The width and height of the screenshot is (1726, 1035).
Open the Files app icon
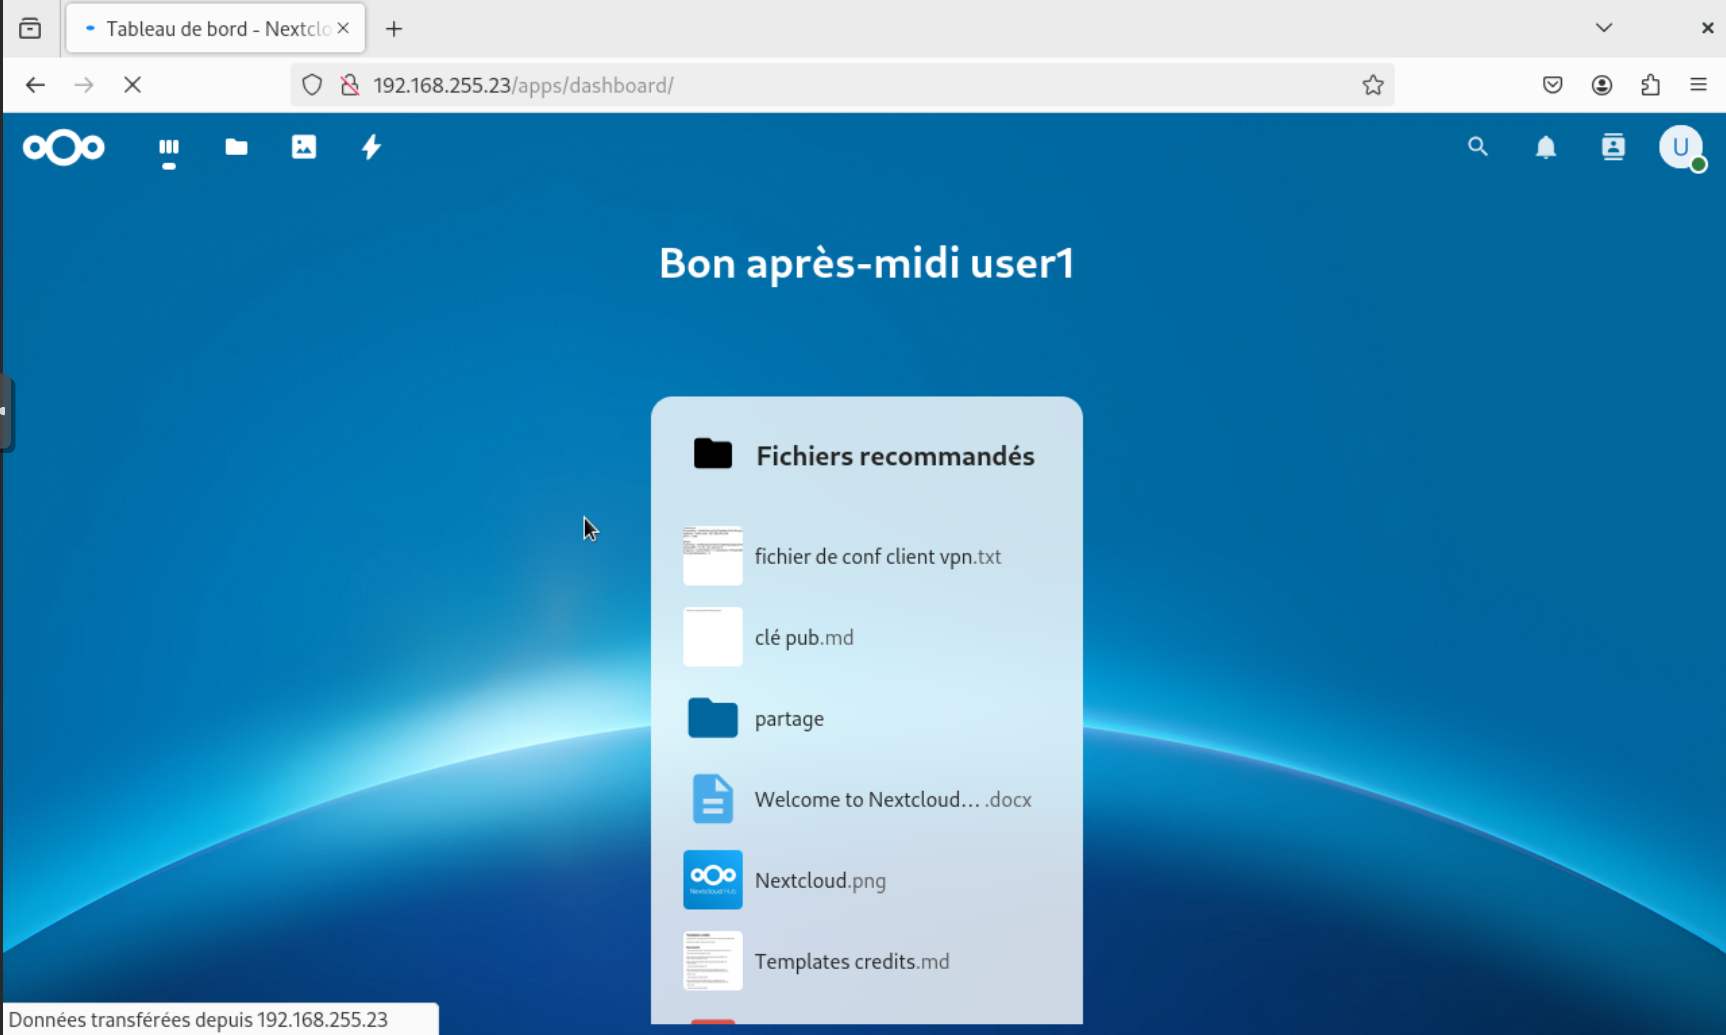236,148
